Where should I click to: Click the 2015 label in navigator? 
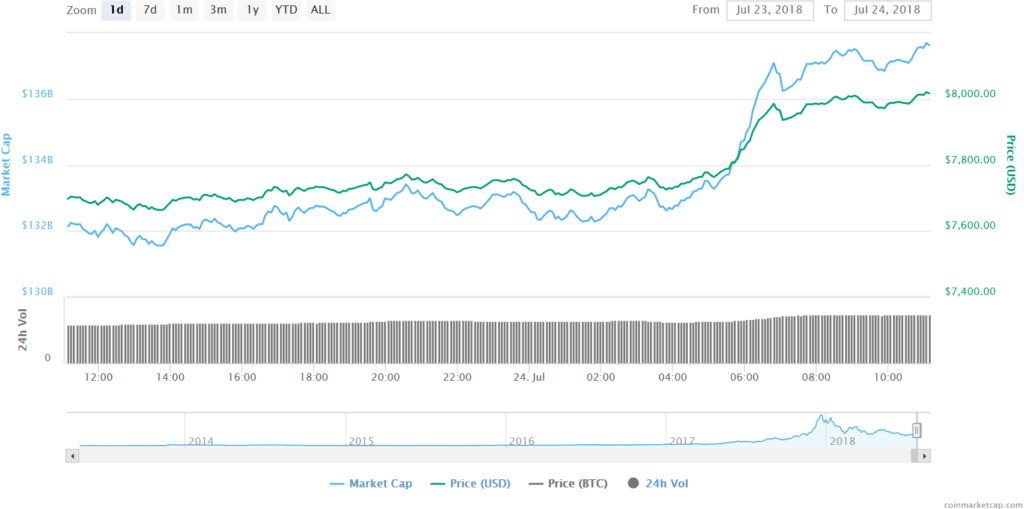click(x=361, y=441)
